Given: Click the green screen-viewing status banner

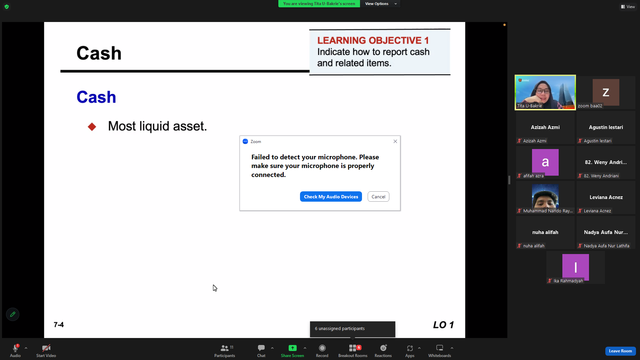Looking at the screenshot, I should [x=319, y=4].
